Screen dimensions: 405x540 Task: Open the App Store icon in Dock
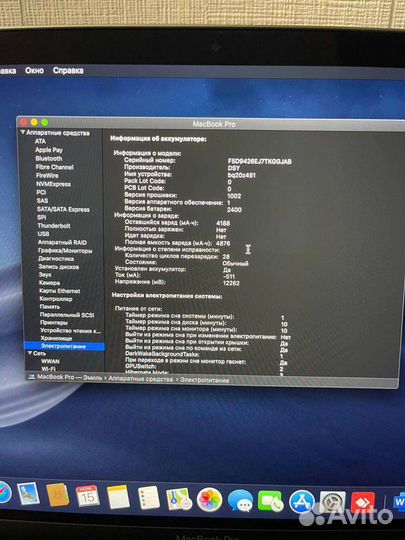[x=301, y=502]
